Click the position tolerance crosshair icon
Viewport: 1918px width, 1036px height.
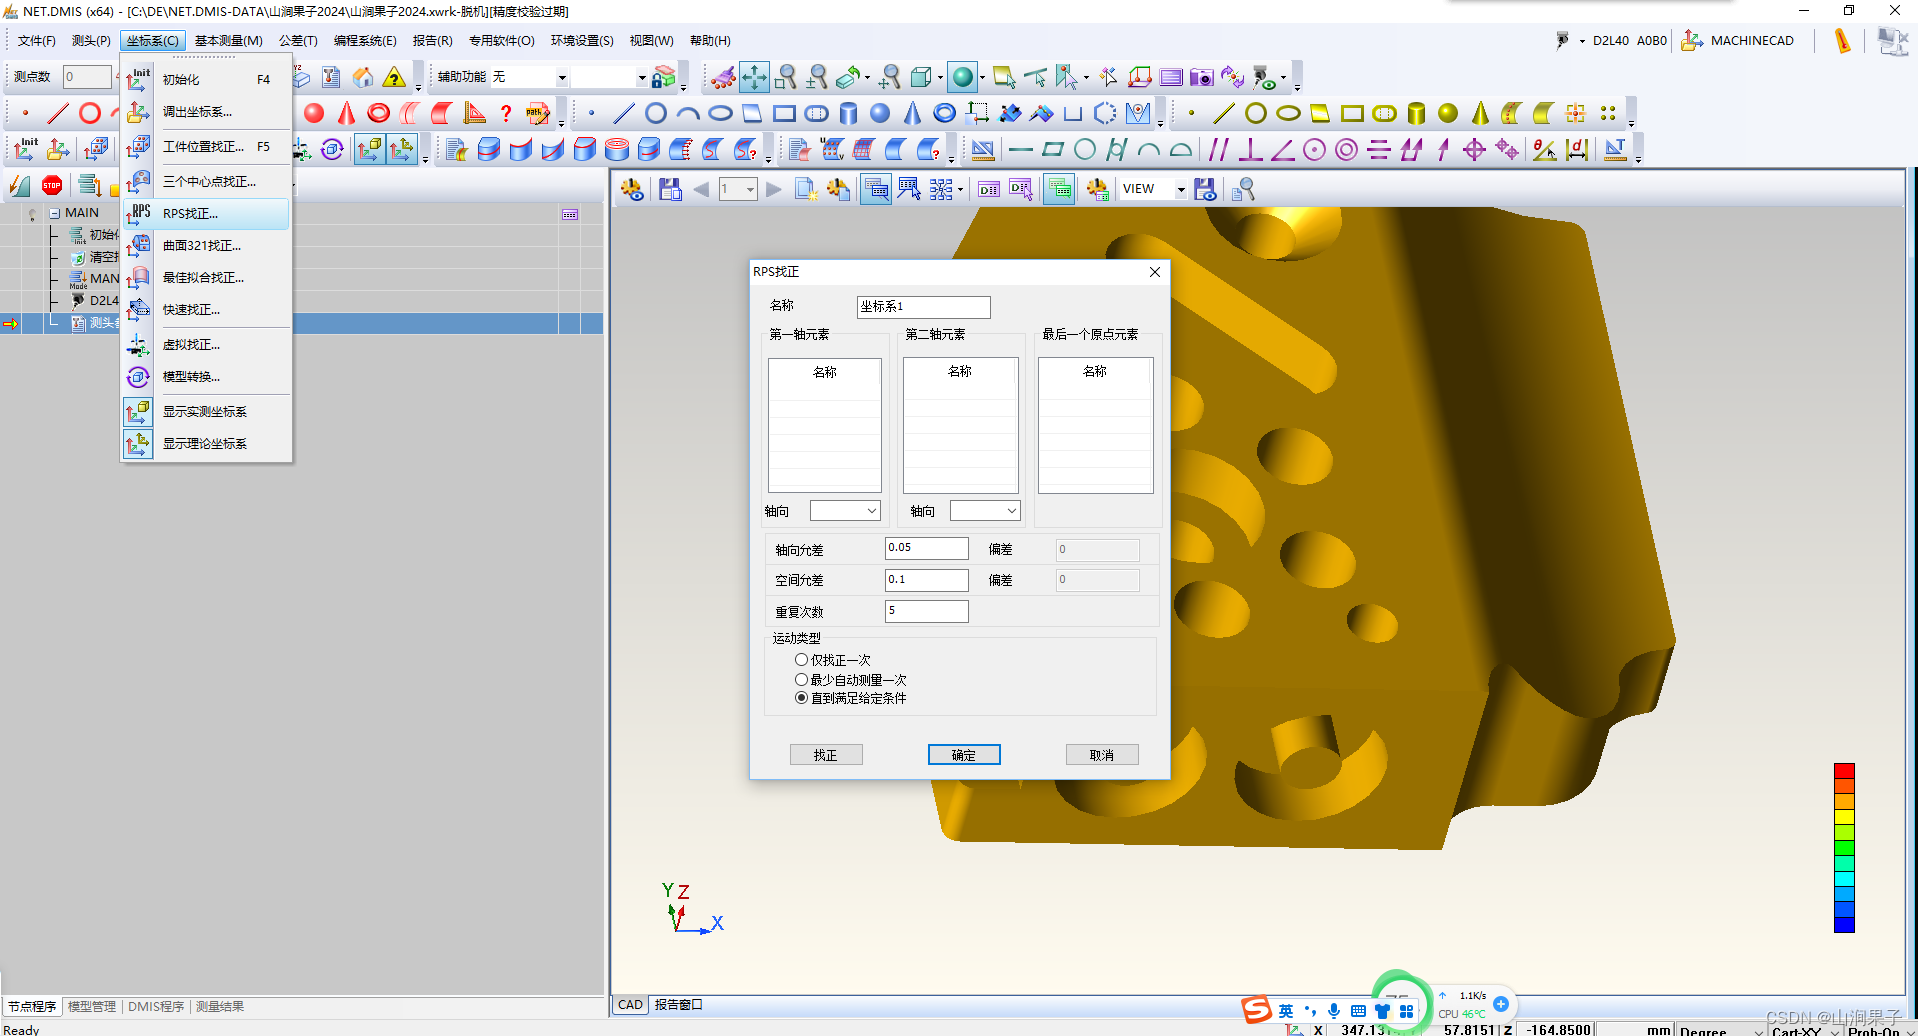click(1474, 150)
